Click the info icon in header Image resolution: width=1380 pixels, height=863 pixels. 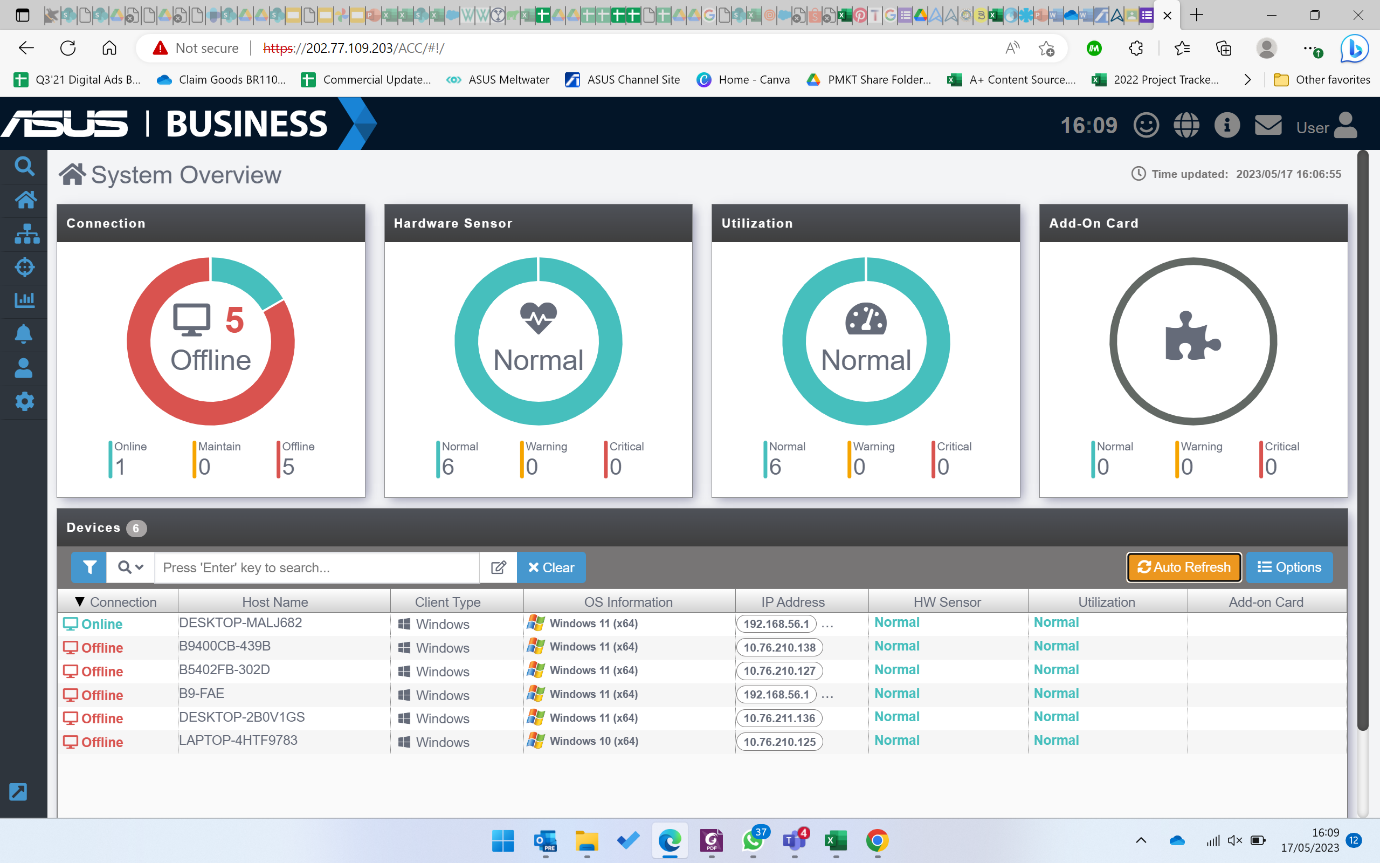point(1227,125)
